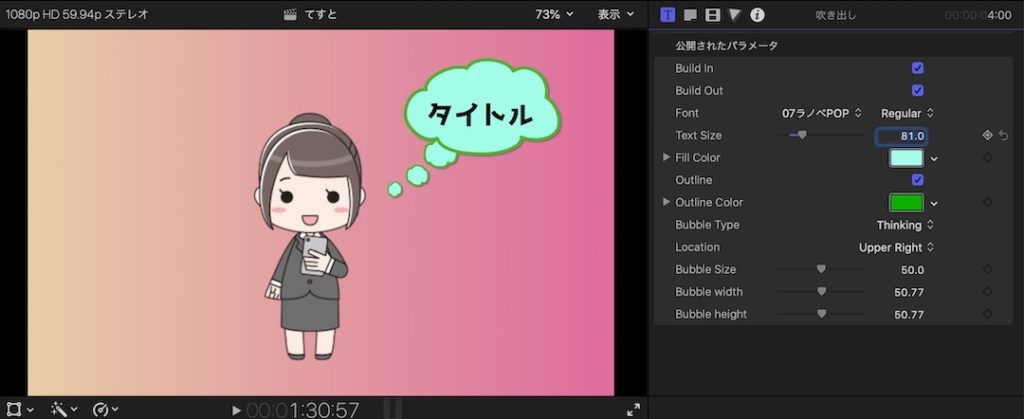Screen dimensions: 1024x419
Task: Click the green Outline Color swatch
Action: [x=906, y=202]
